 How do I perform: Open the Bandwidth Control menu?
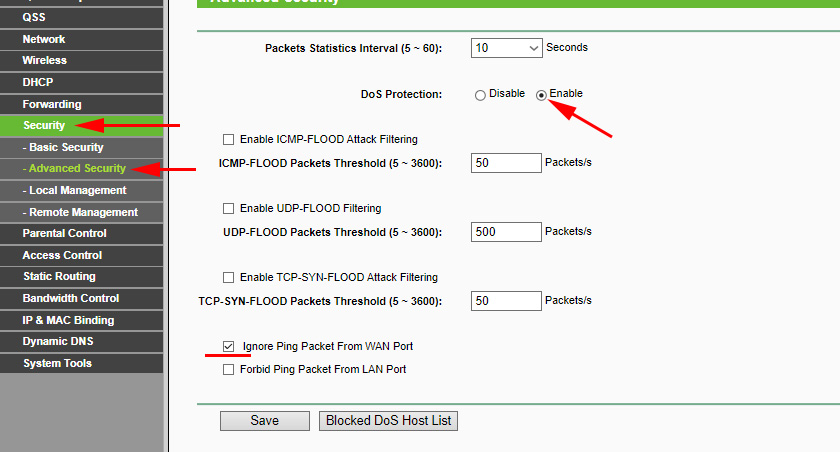click(x=70, y=298)
